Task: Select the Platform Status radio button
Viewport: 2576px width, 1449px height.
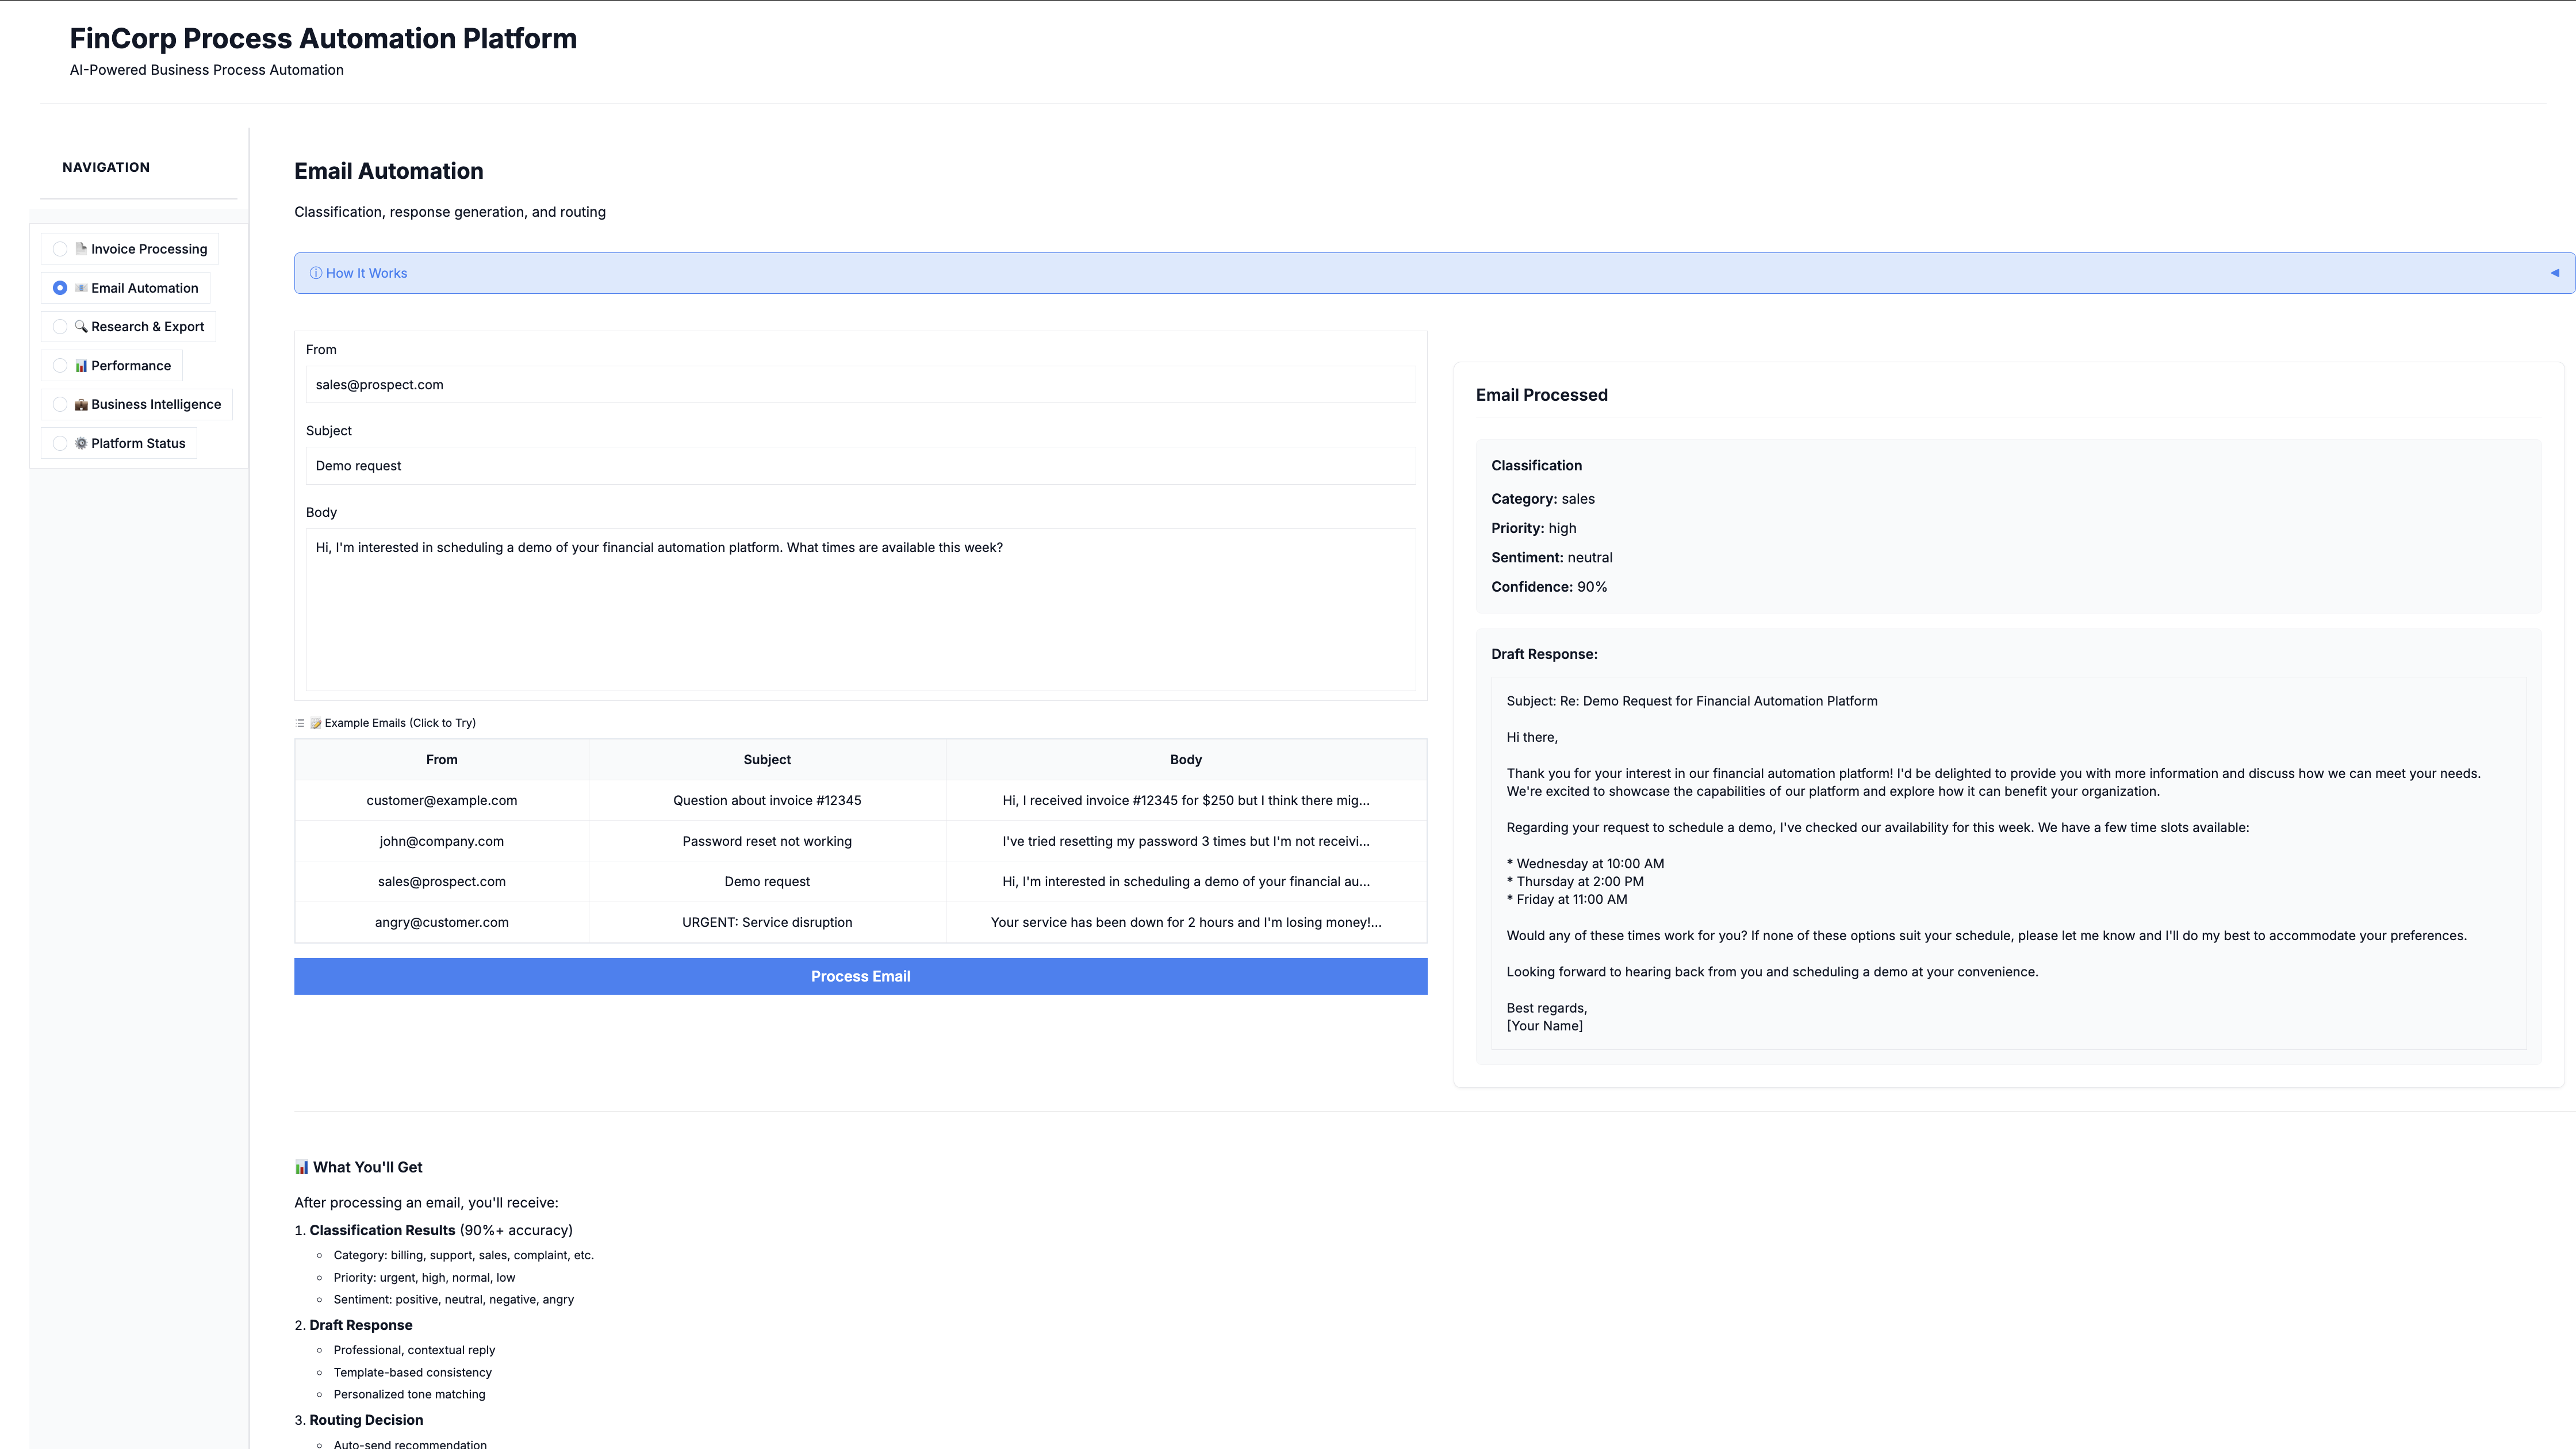Action: point(60,443)
